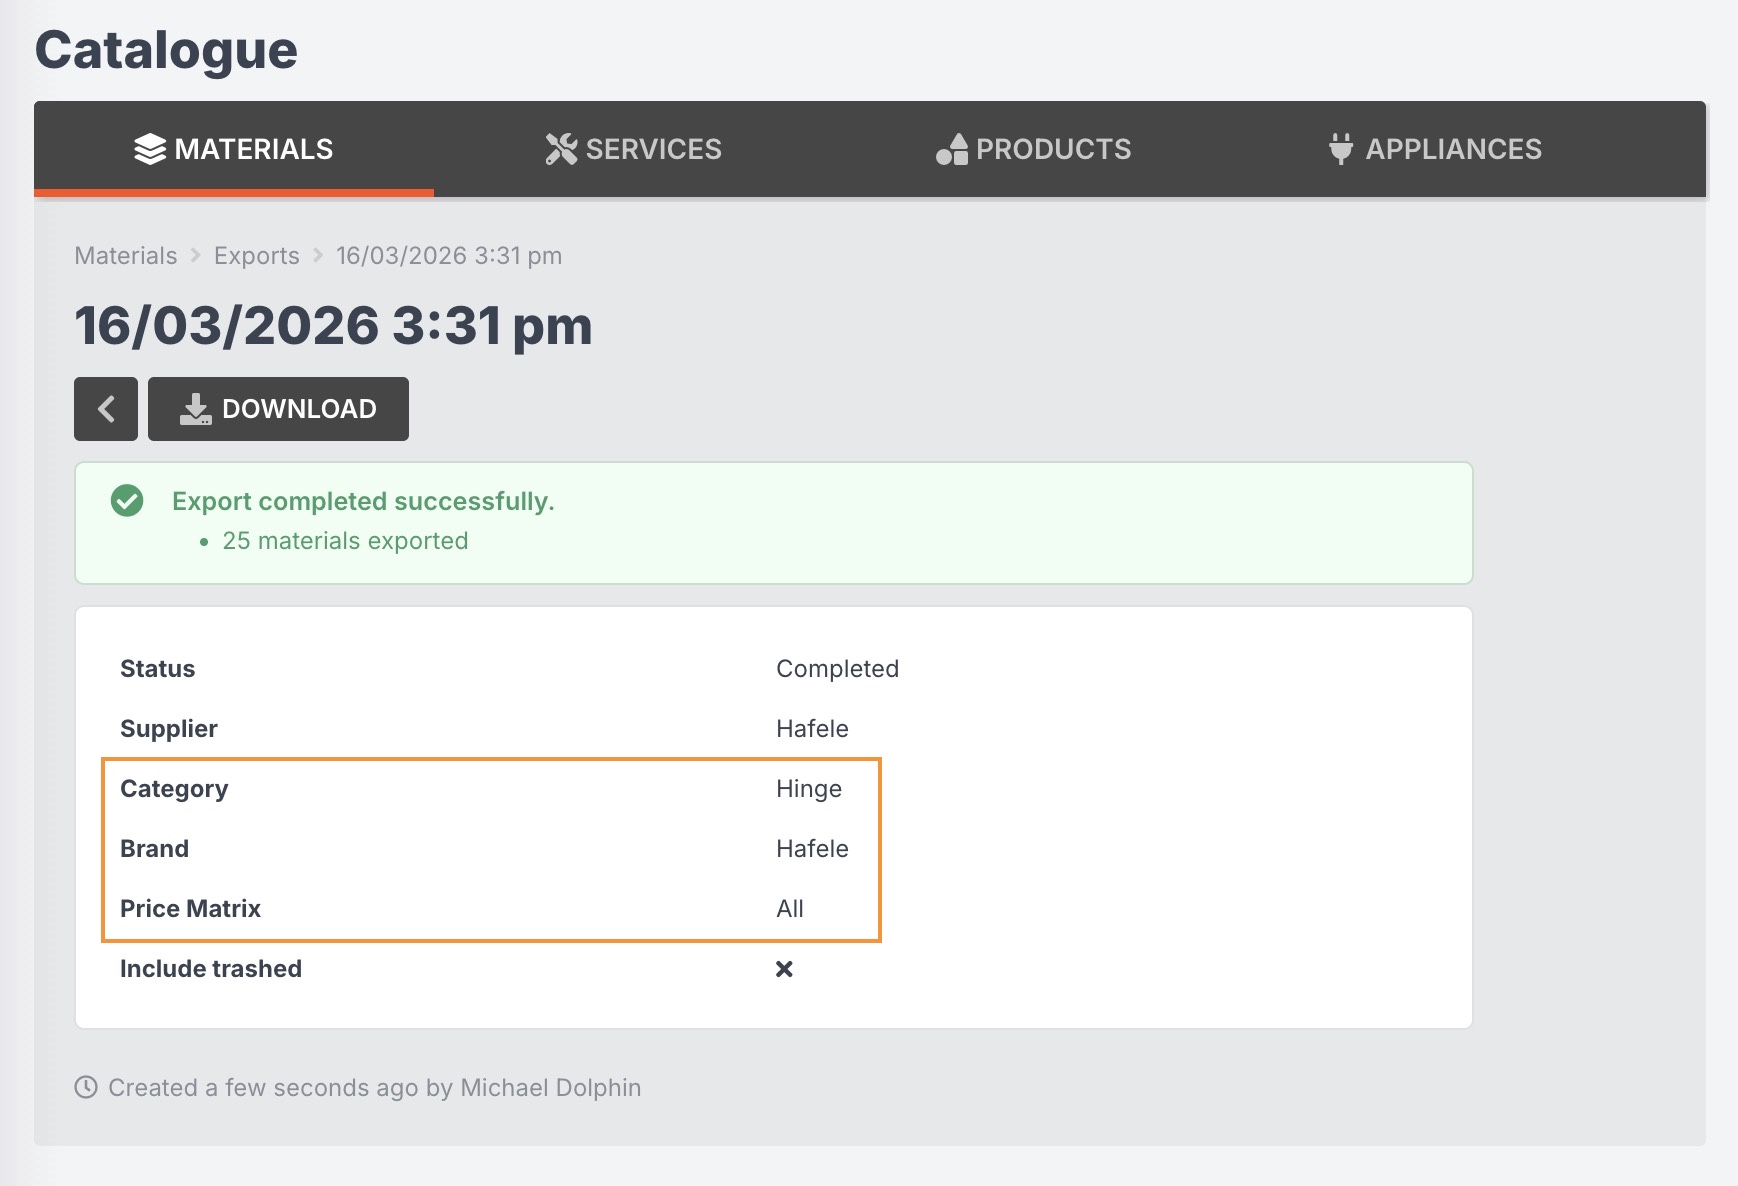This screenshot has width=1738, height=1186.
Task: Click the 'Category' field label
Action: coord(174,789)
